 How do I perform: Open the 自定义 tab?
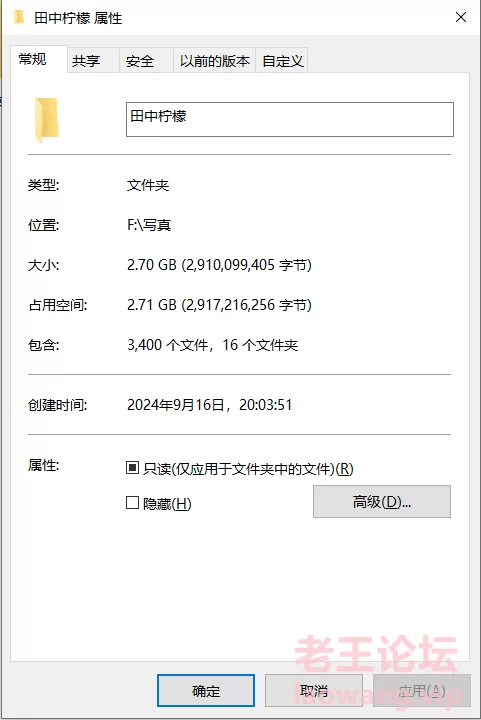282,61
